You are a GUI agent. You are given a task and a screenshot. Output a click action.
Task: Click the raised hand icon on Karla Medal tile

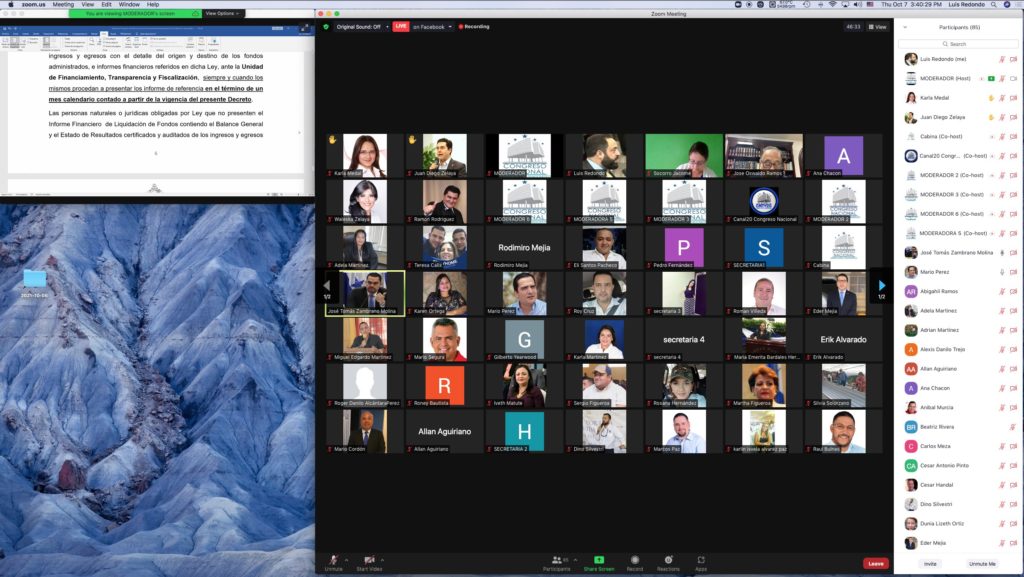(332, 140)
